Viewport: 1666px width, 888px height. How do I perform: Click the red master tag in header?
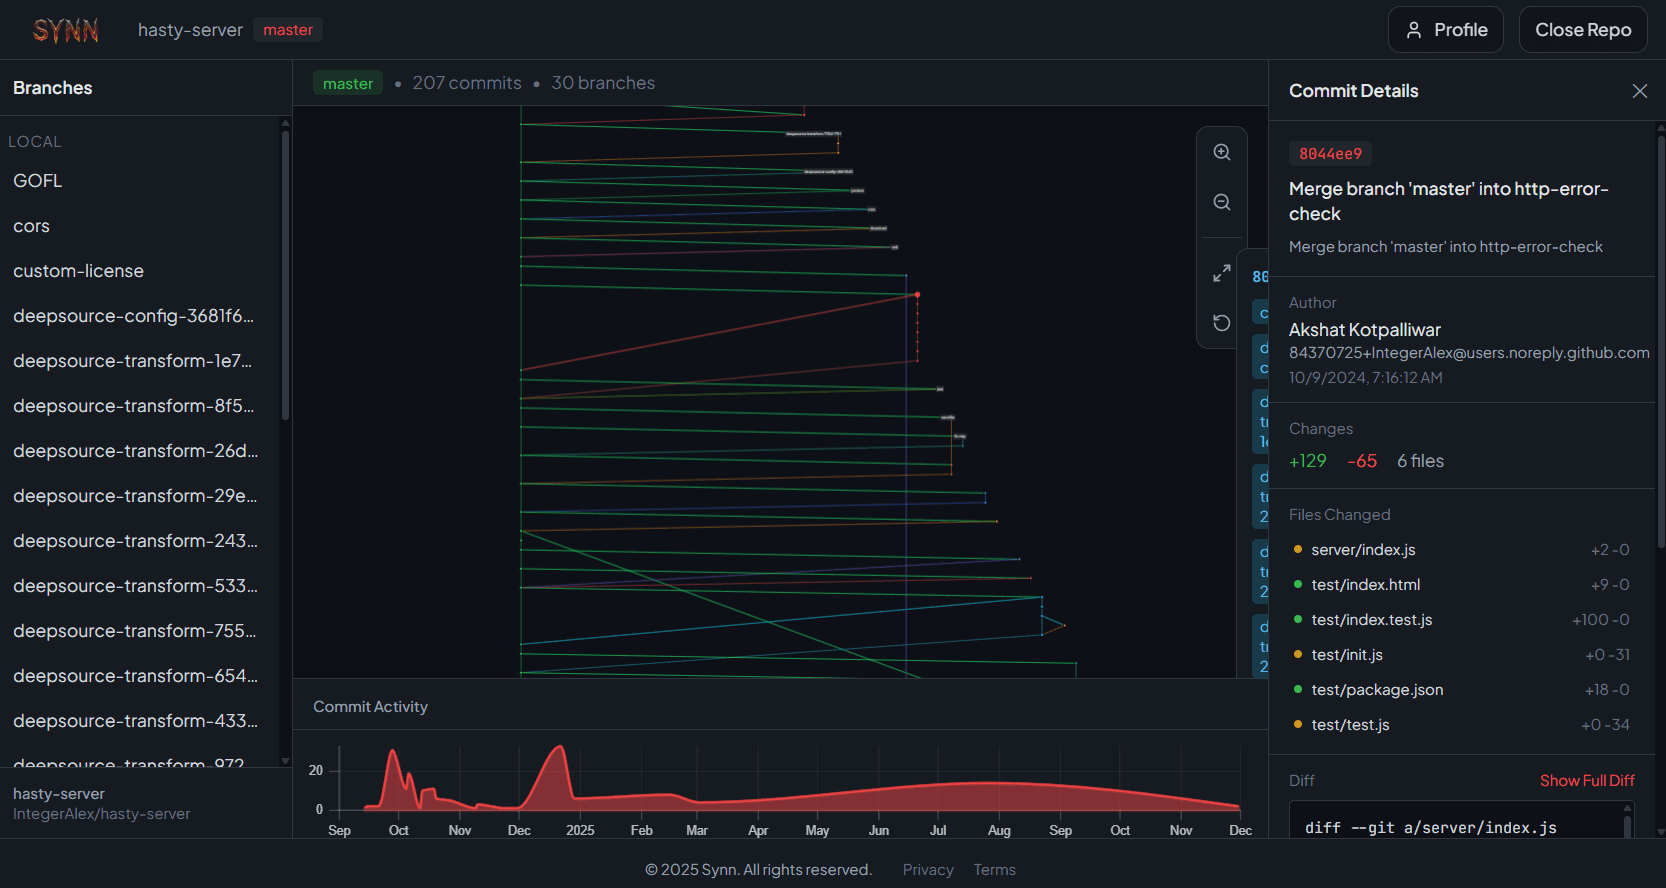pos(288,30)
